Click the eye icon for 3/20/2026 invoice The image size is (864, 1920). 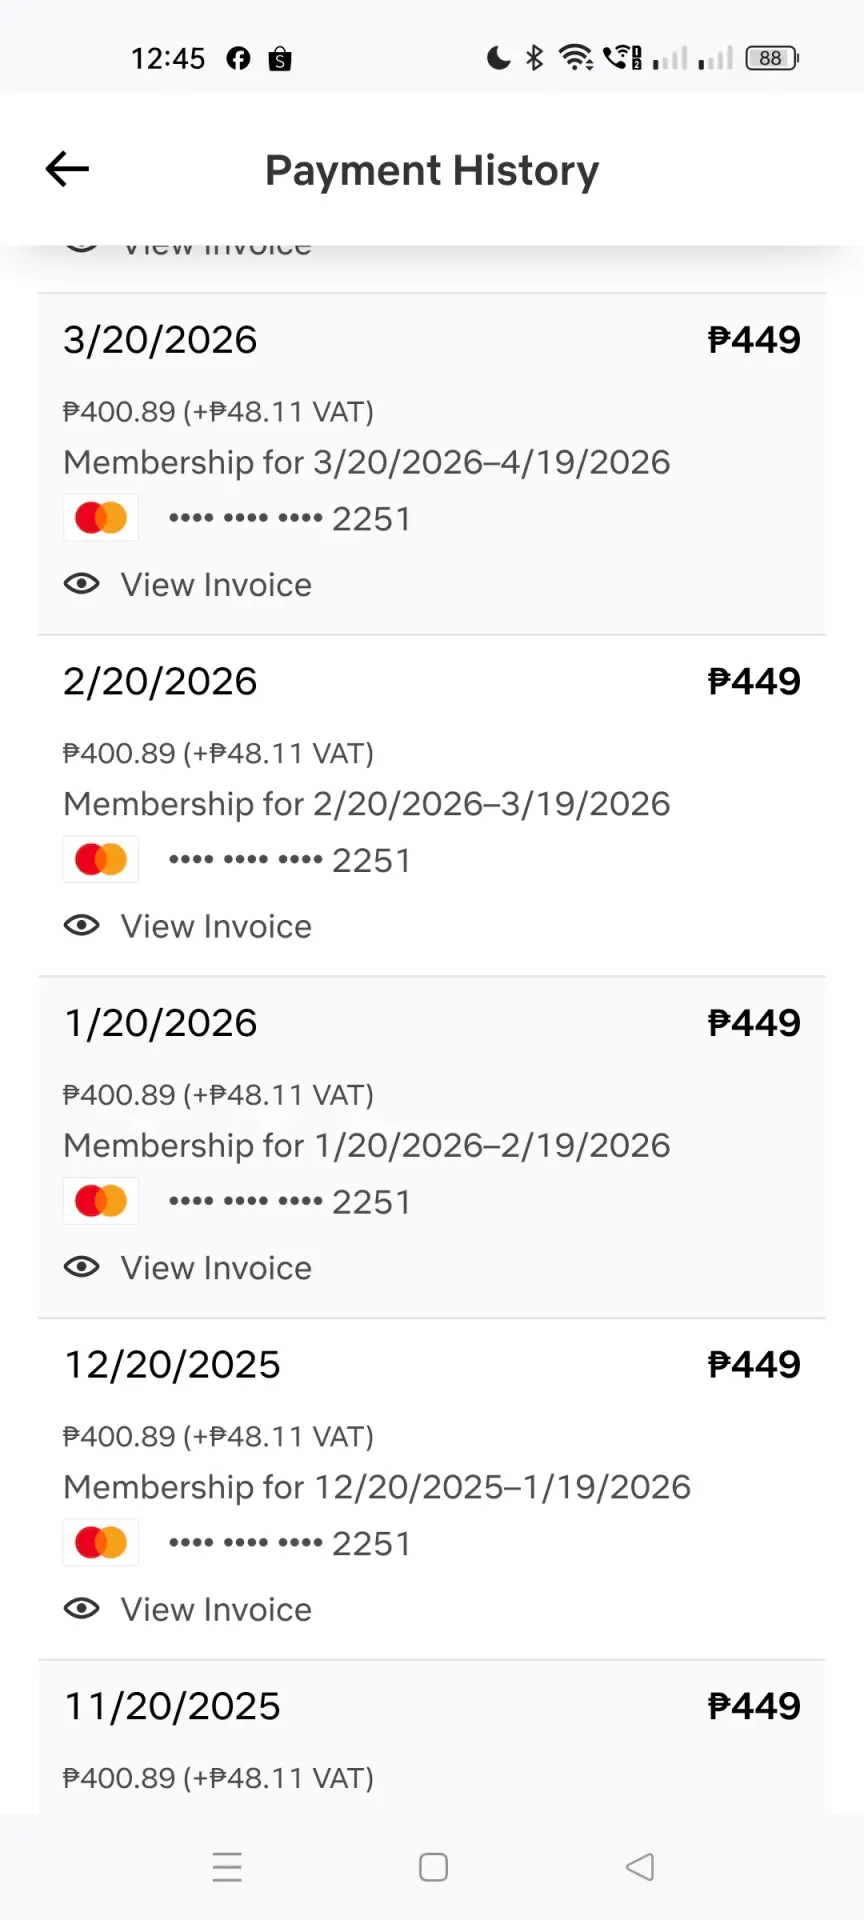tap(82, 584)
